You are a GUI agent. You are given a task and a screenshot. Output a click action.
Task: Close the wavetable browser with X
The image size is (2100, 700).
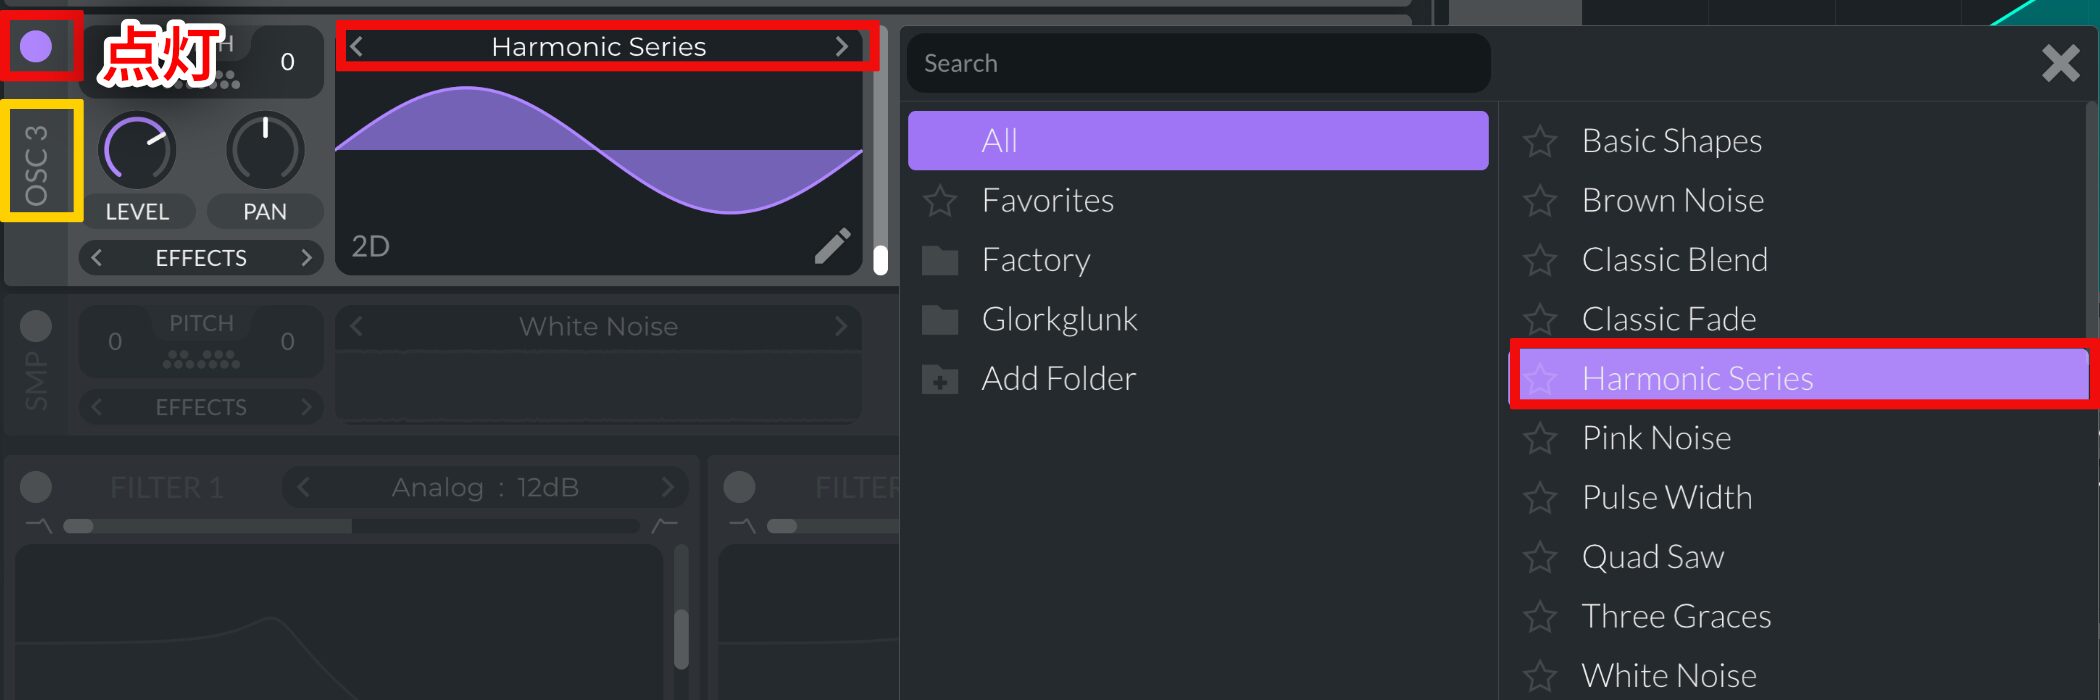pos(2060,63)
